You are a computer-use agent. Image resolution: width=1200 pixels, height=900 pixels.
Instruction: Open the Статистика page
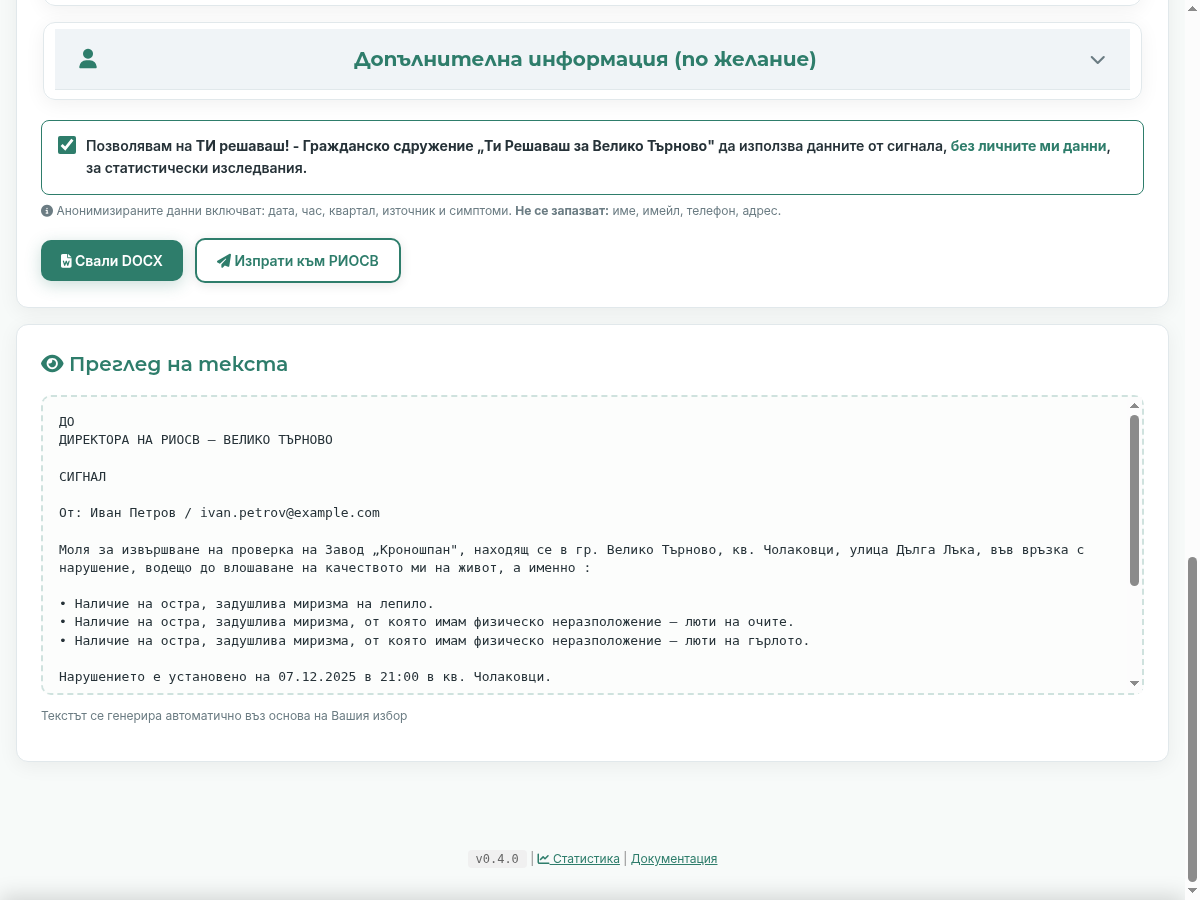585,858
